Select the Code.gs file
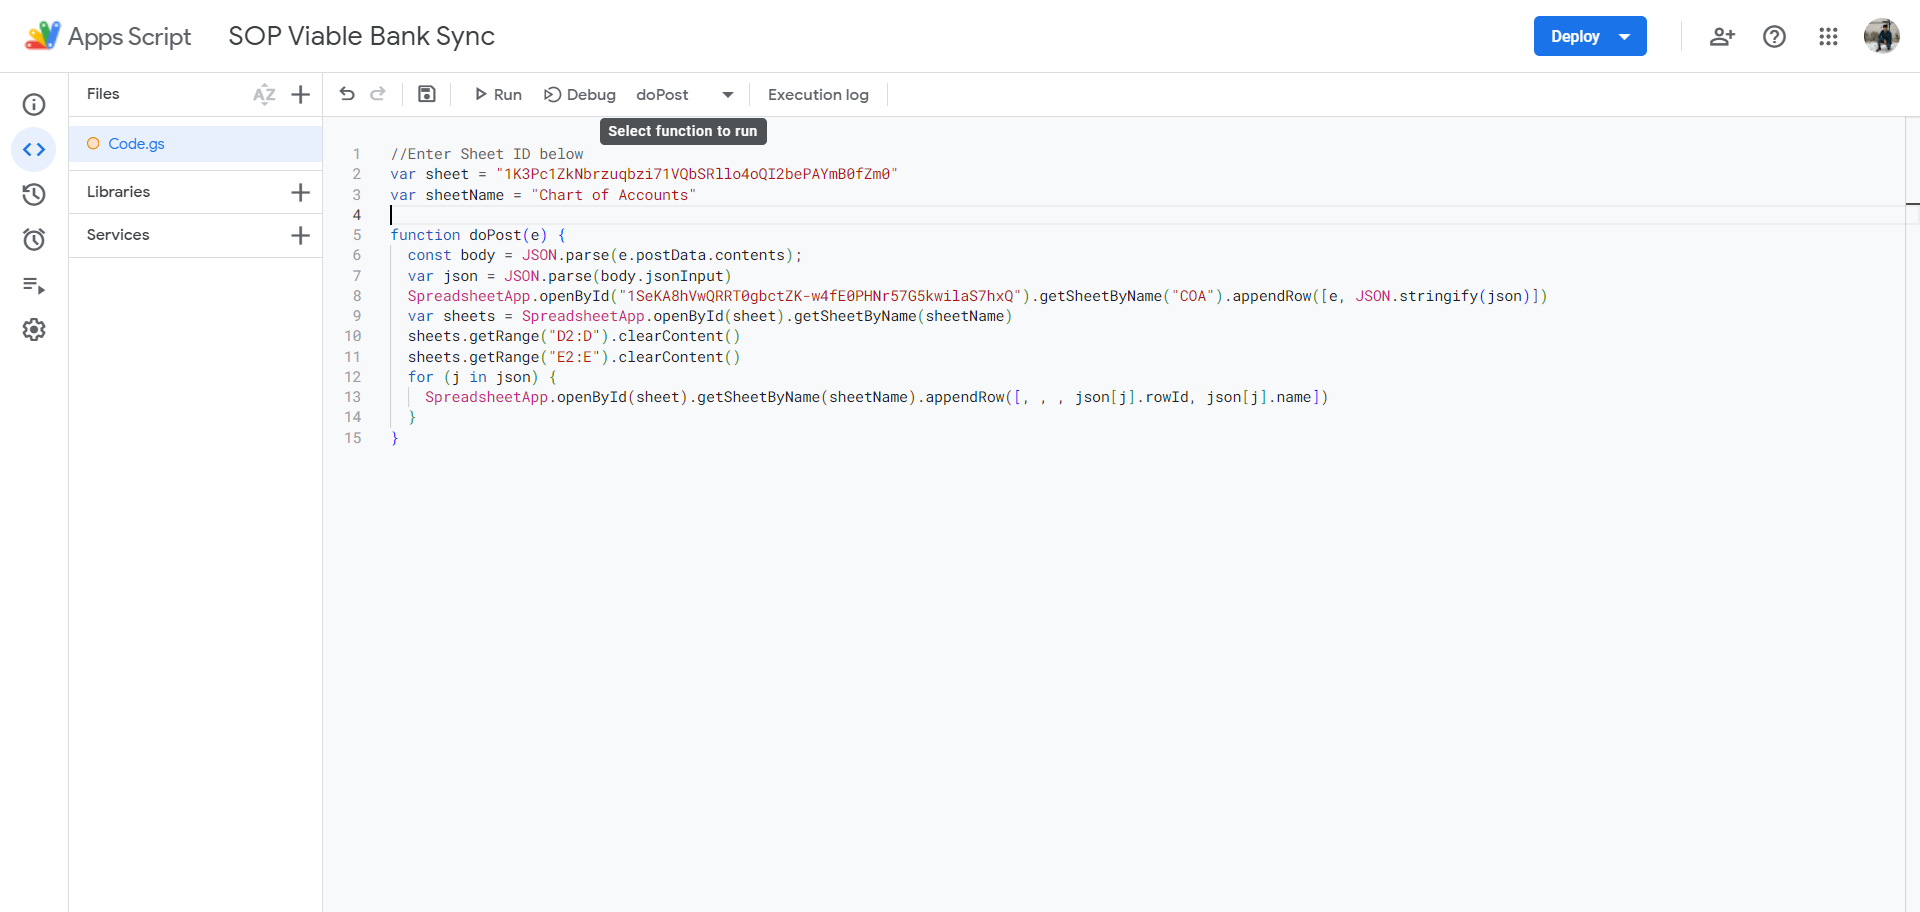Screen dimensions: 1920x912 (196, 144)
